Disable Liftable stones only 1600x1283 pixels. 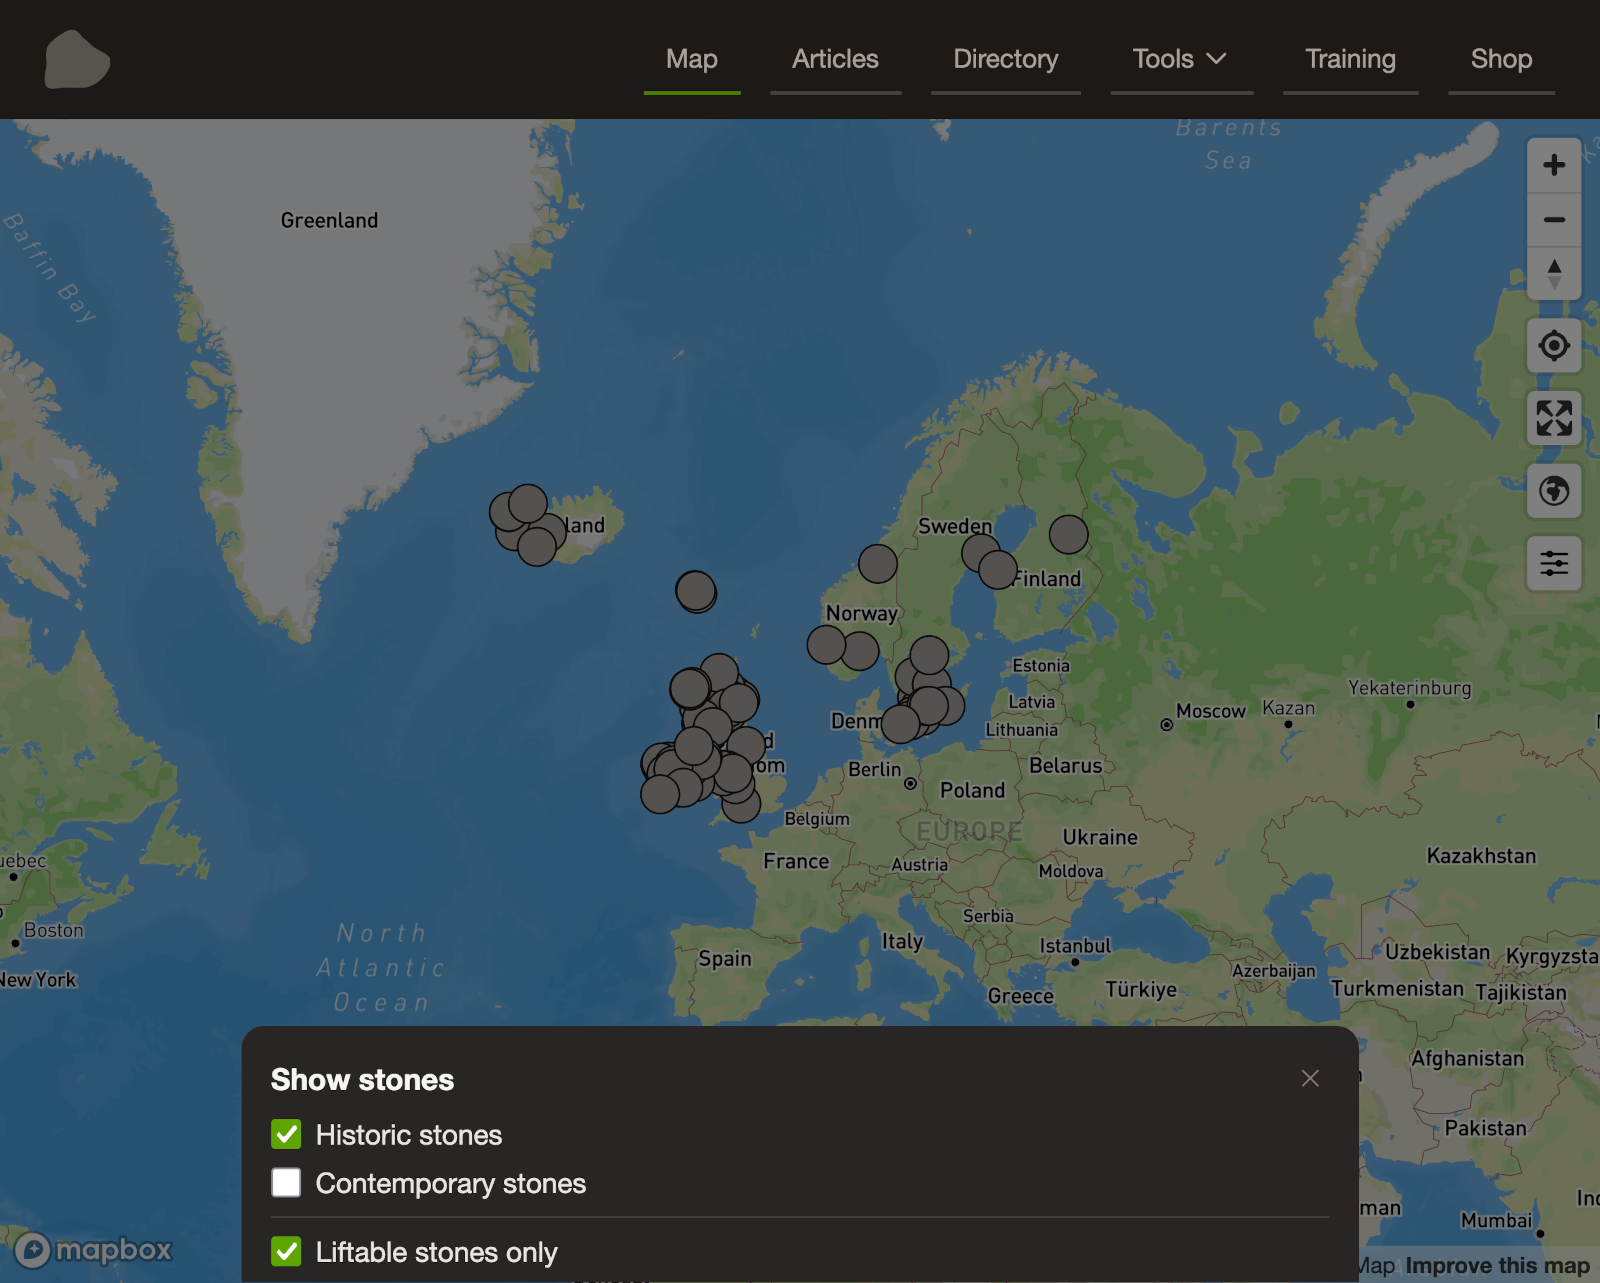tap(287, 1252)
